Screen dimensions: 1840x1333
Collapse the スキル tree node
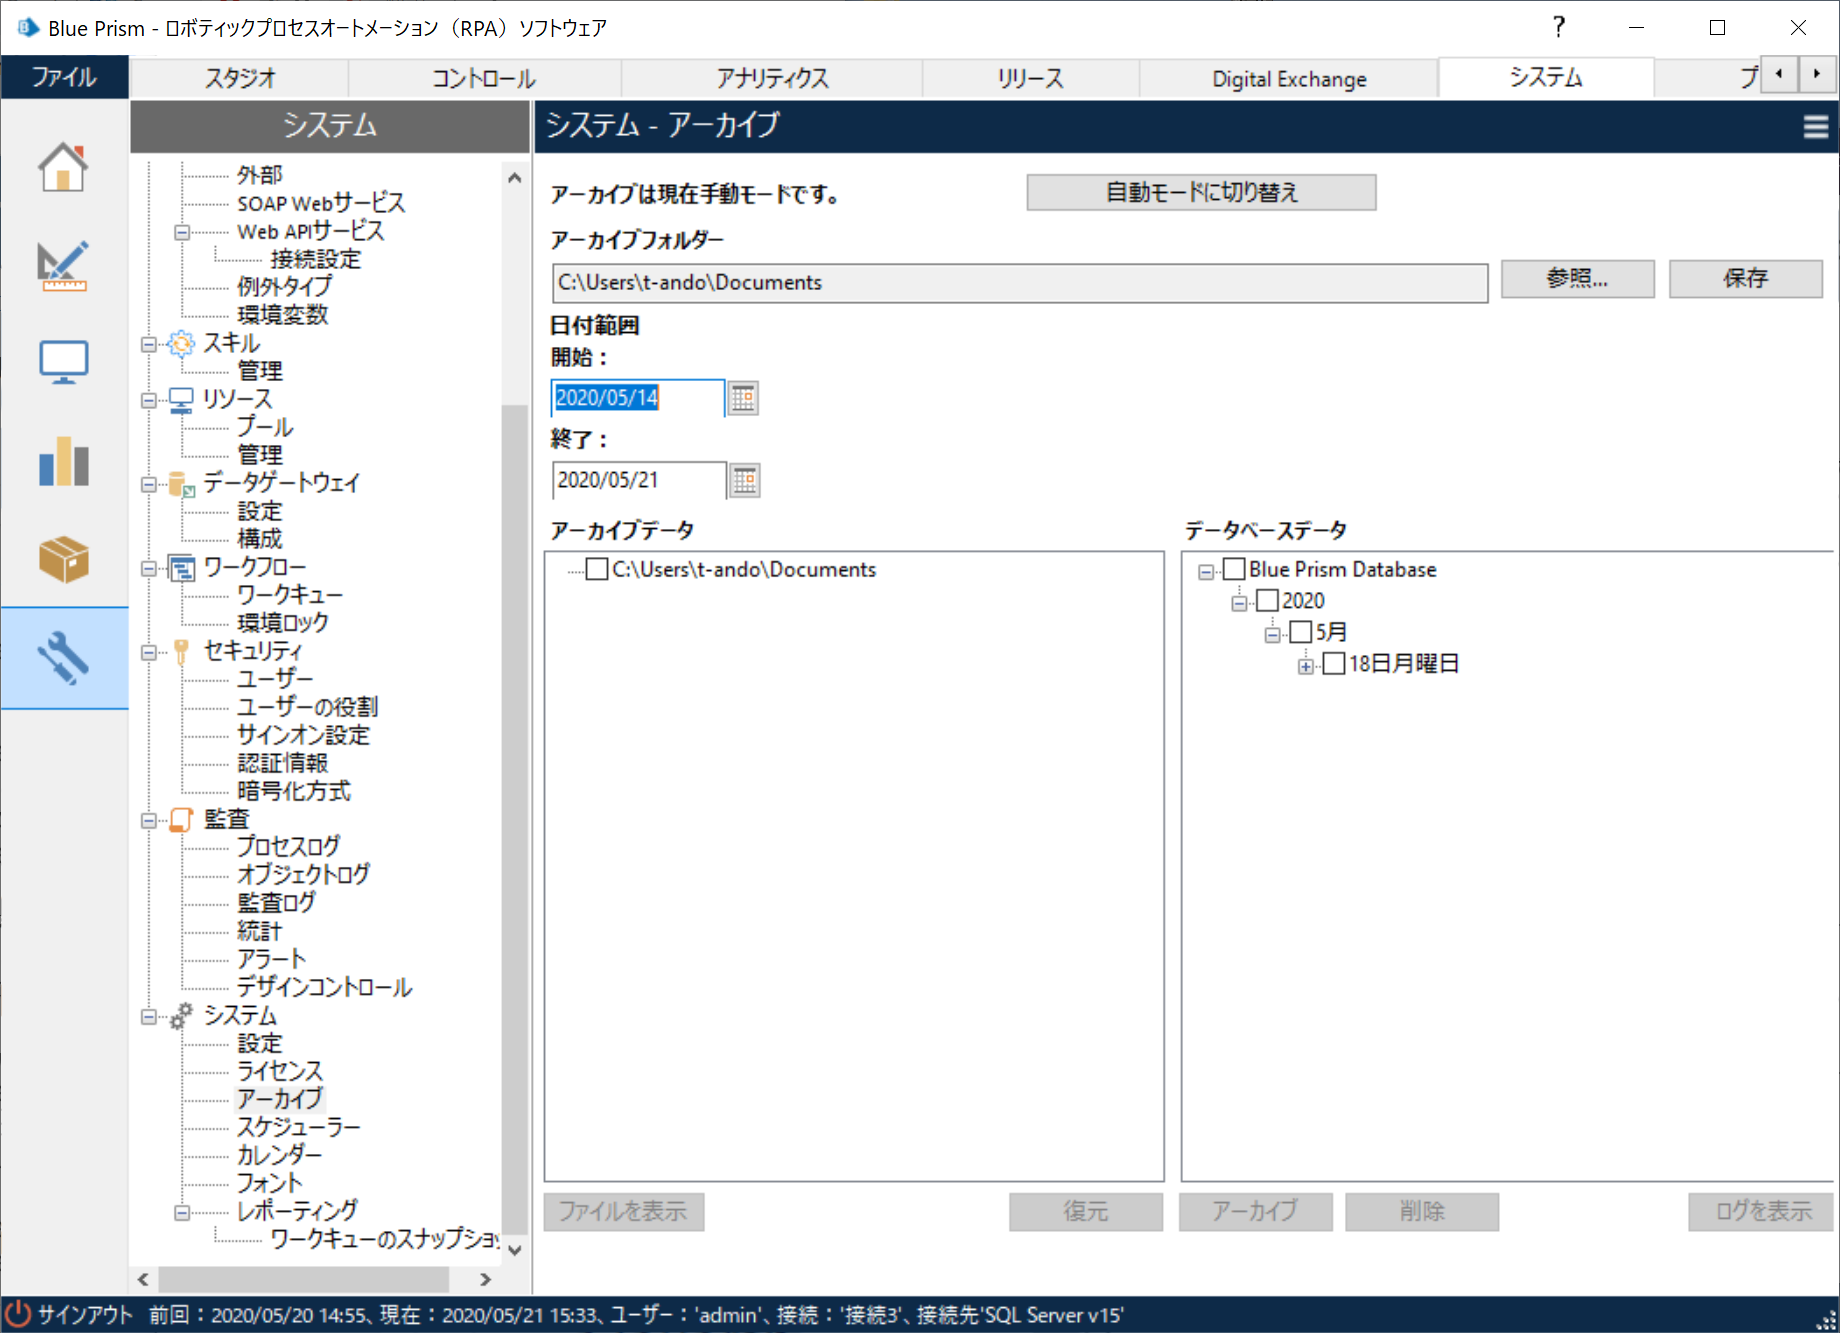pyautogui.click(x=149, y=344)
